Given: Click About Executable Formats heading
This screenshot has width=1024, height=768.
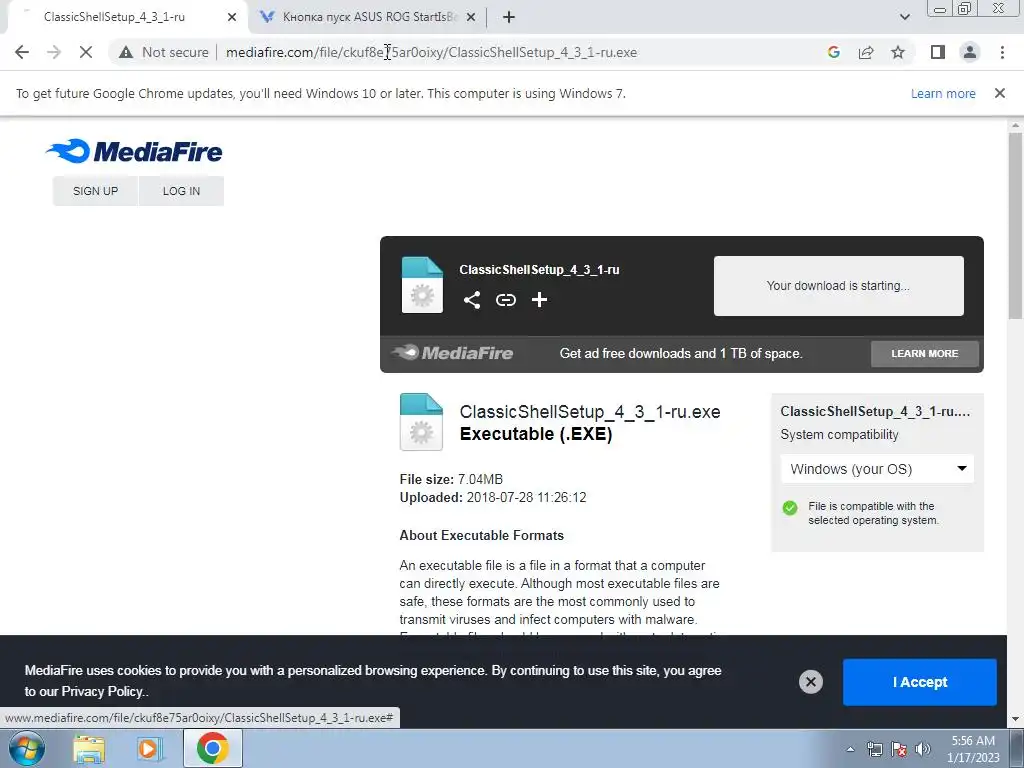Looking at the screenshot, I should 481,536.
